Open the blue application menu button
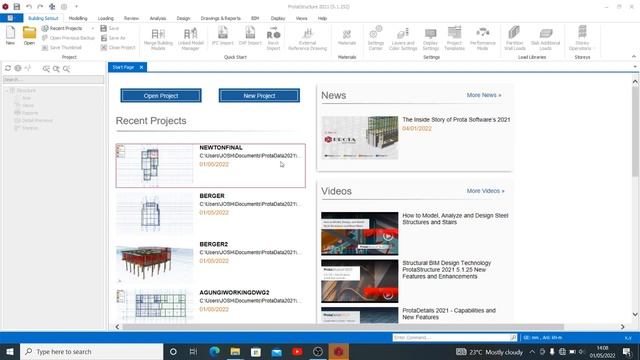The width and height of the screenshot is (640, 360). click(11, 18)
